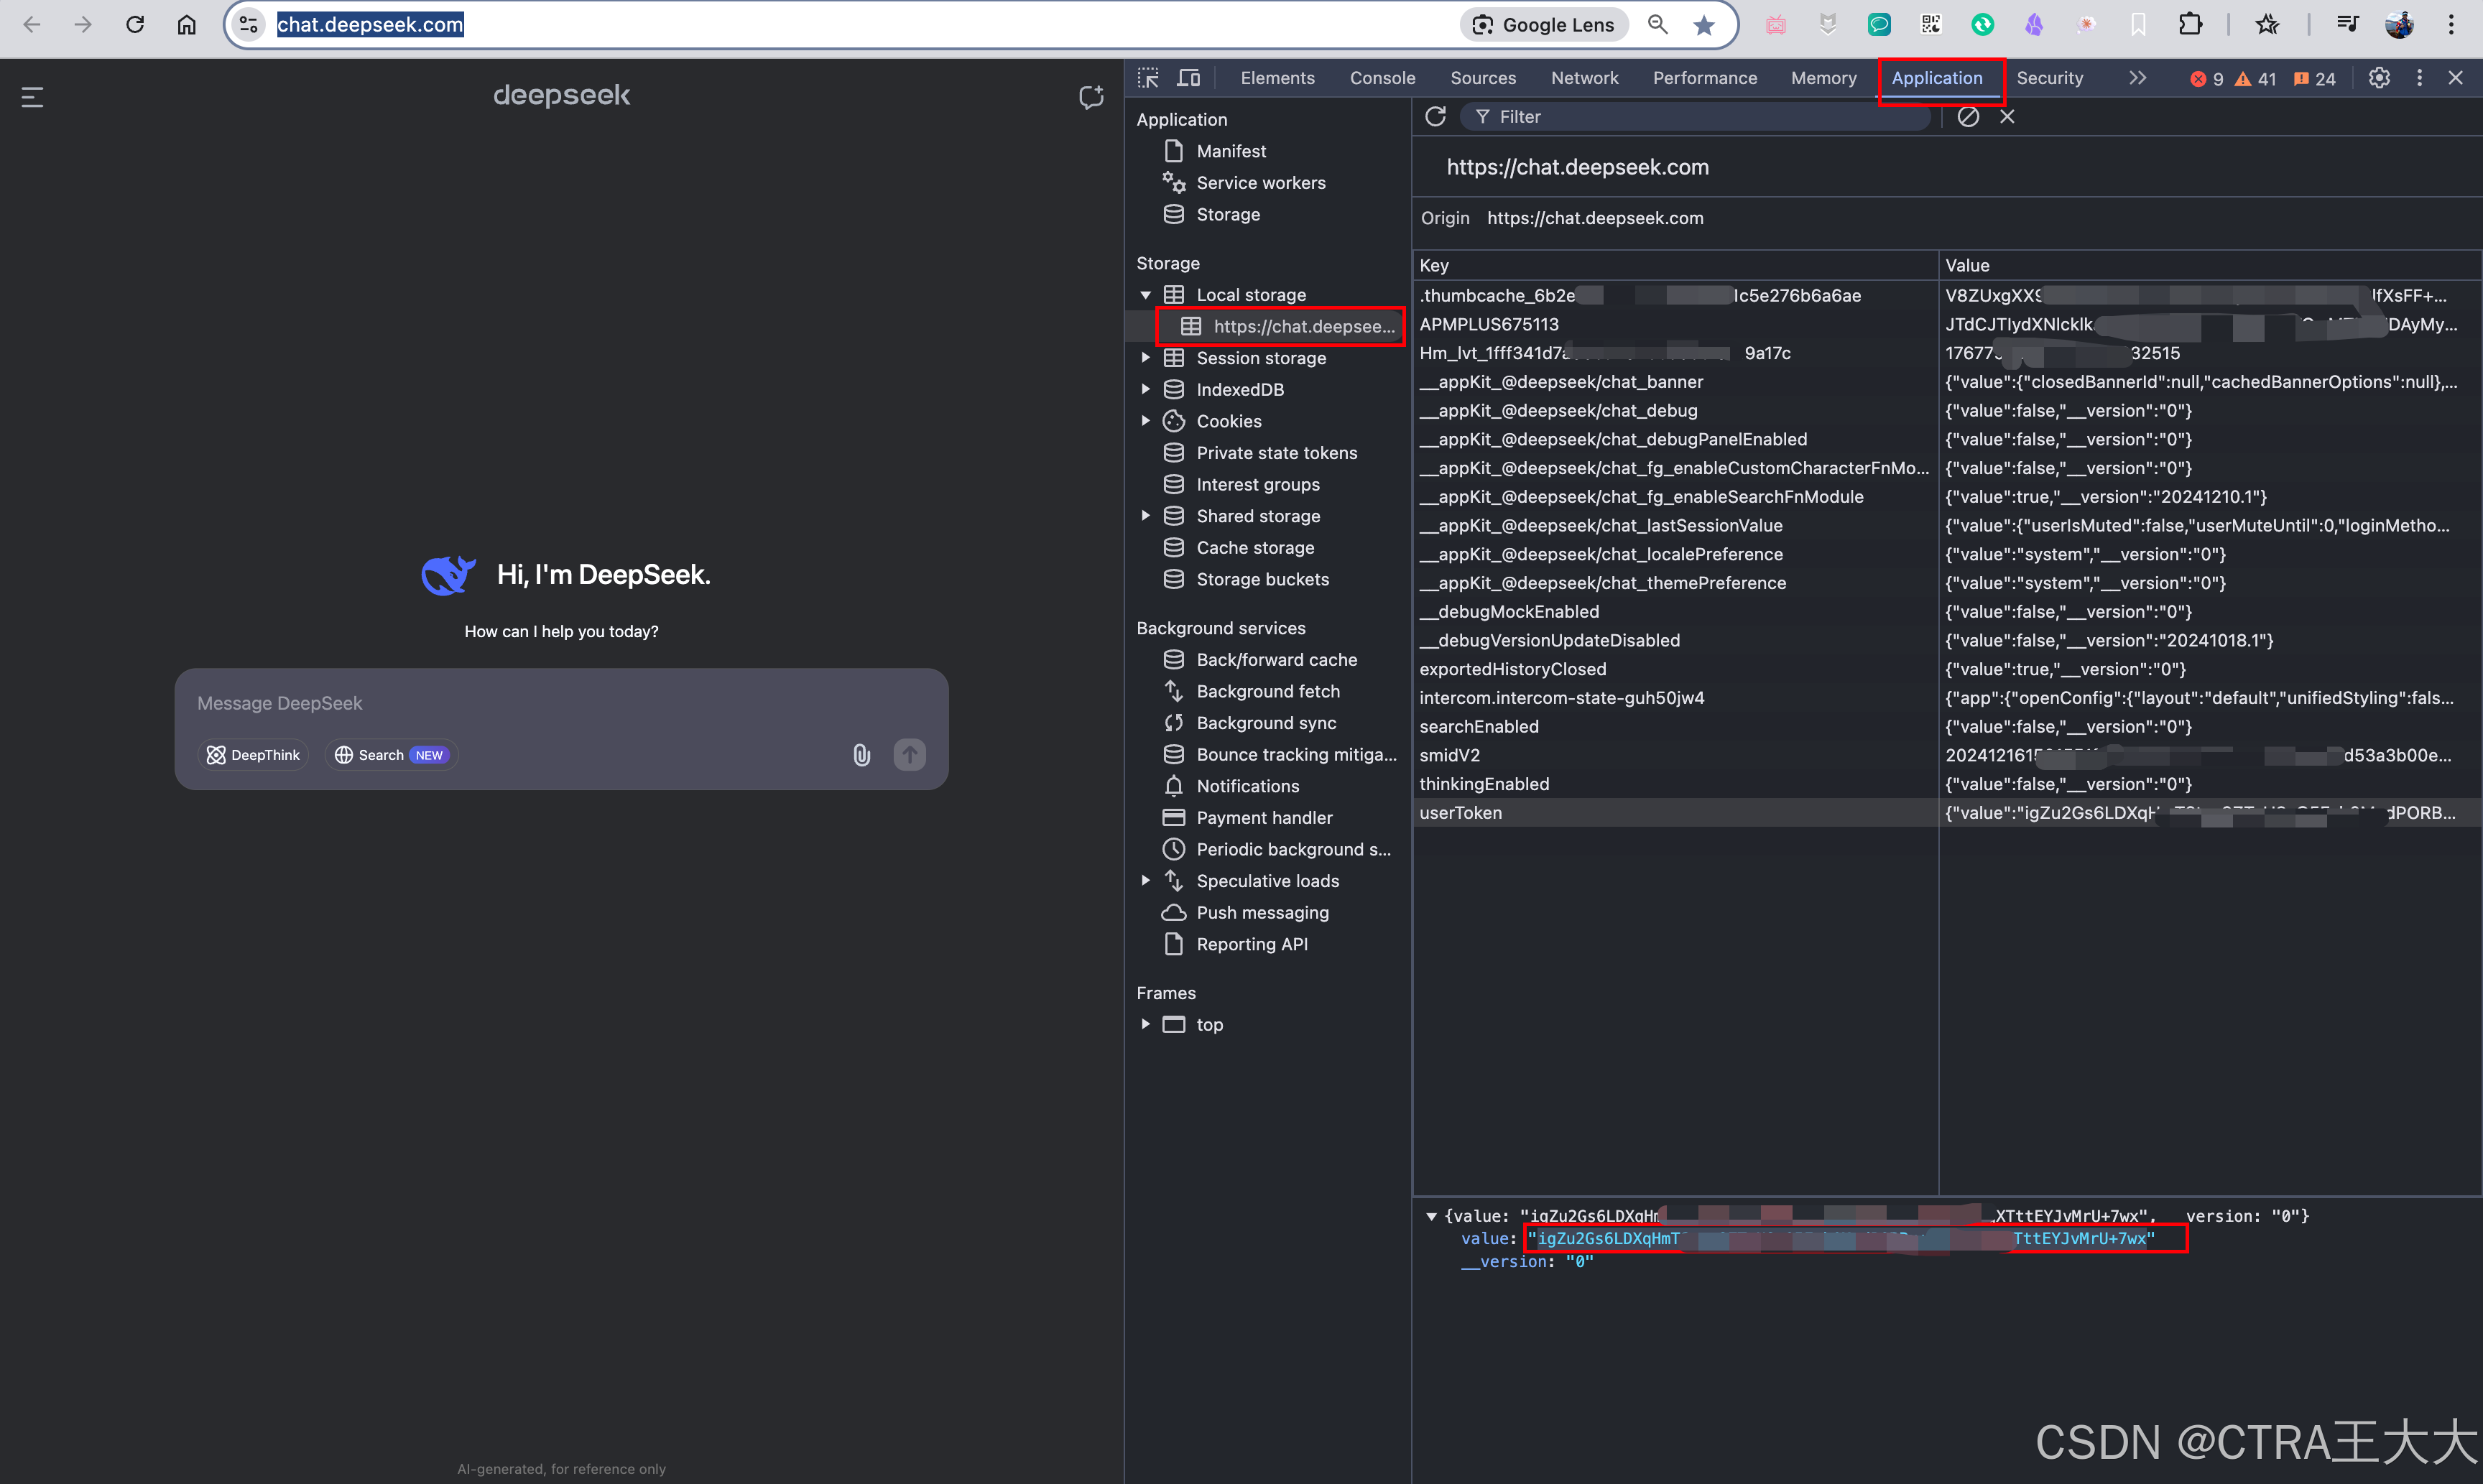Collapse the JSON value preview triangle

pos(1431,1216)
